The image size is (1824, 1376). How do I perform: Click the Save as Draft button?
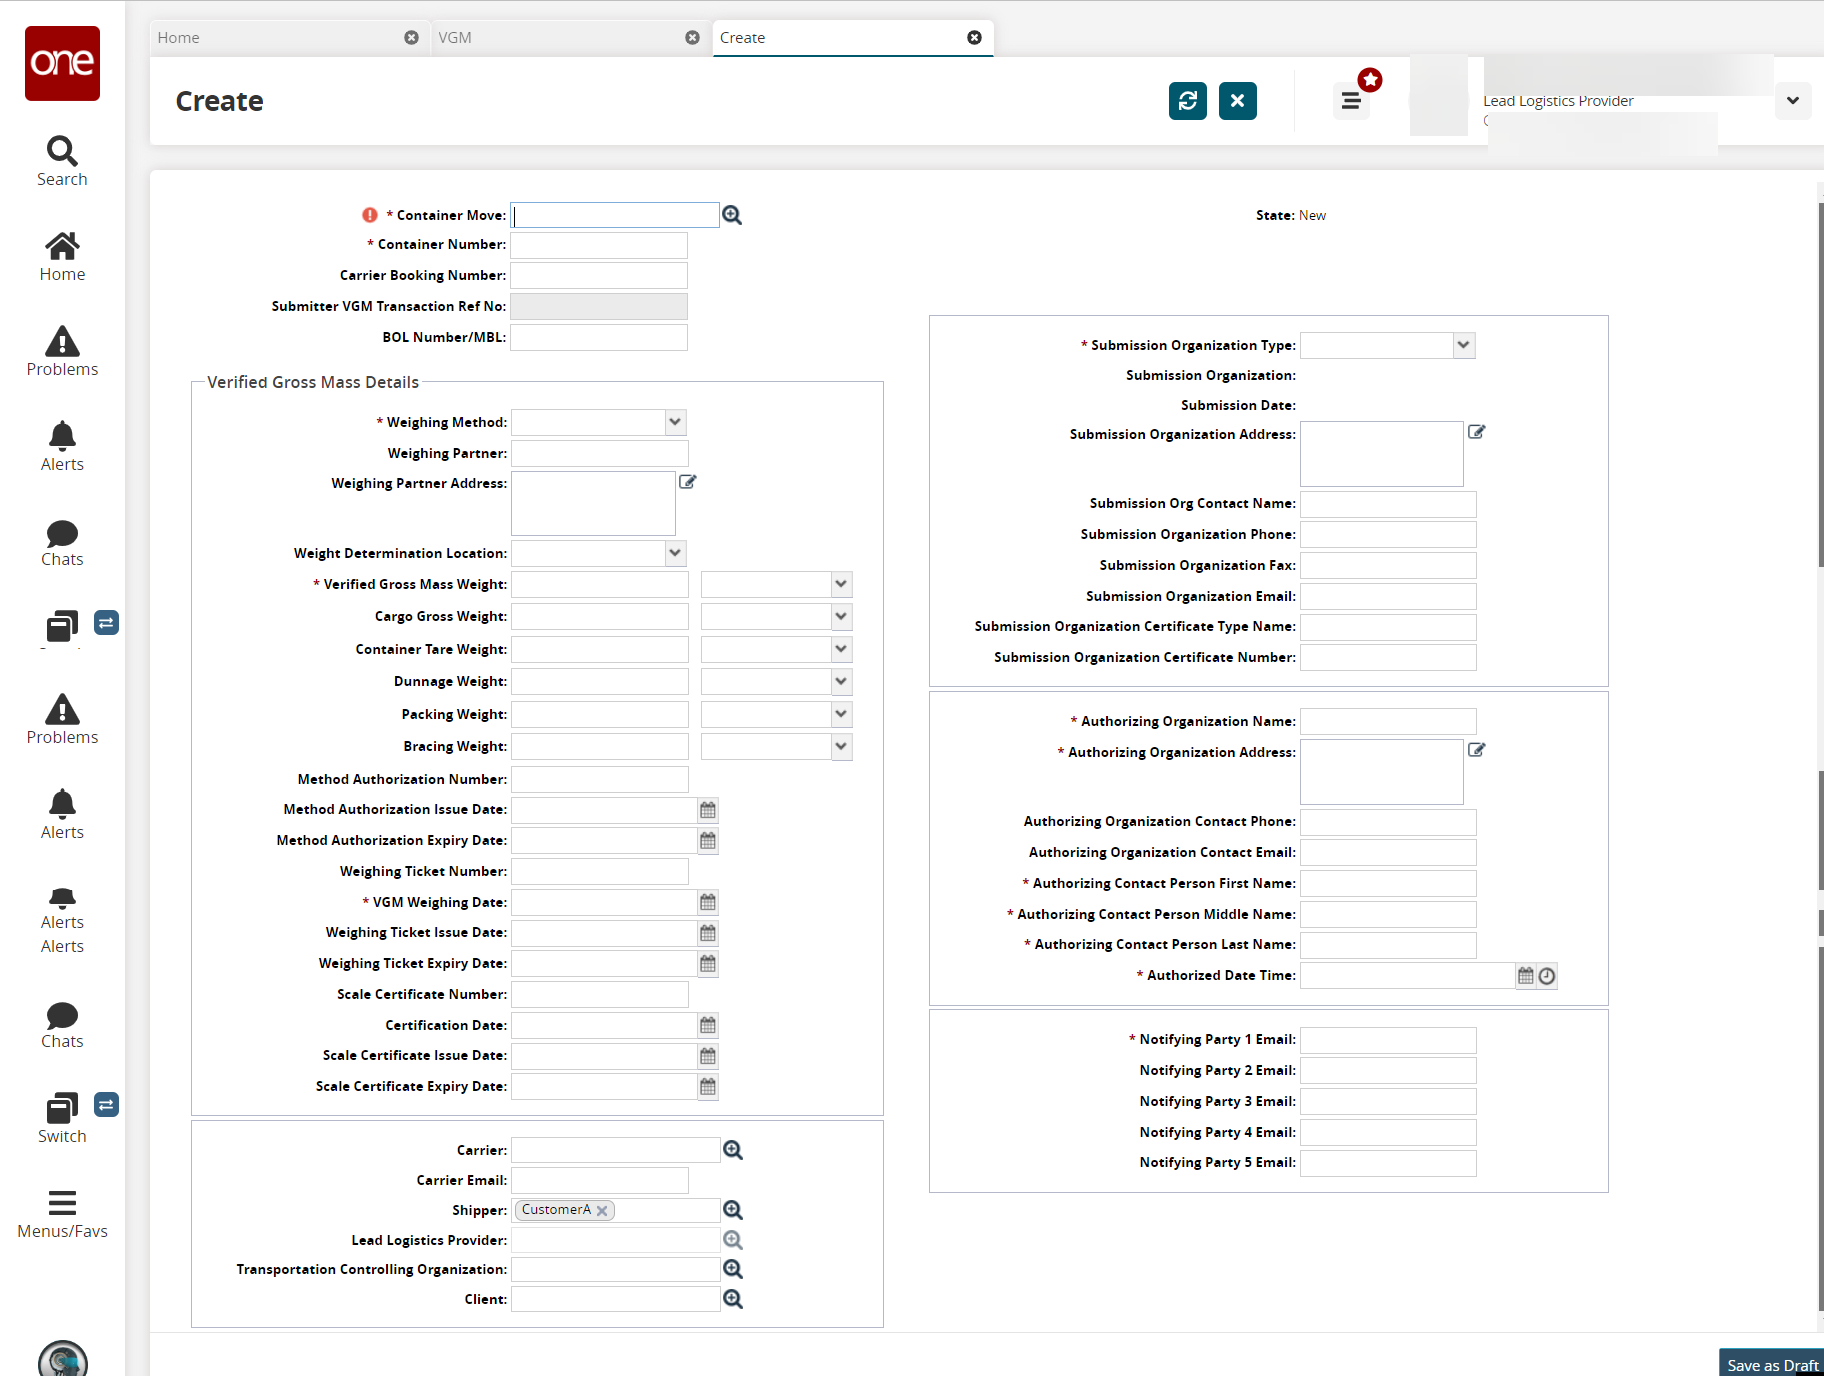pyautogui.click(x=1772, y=1364)
